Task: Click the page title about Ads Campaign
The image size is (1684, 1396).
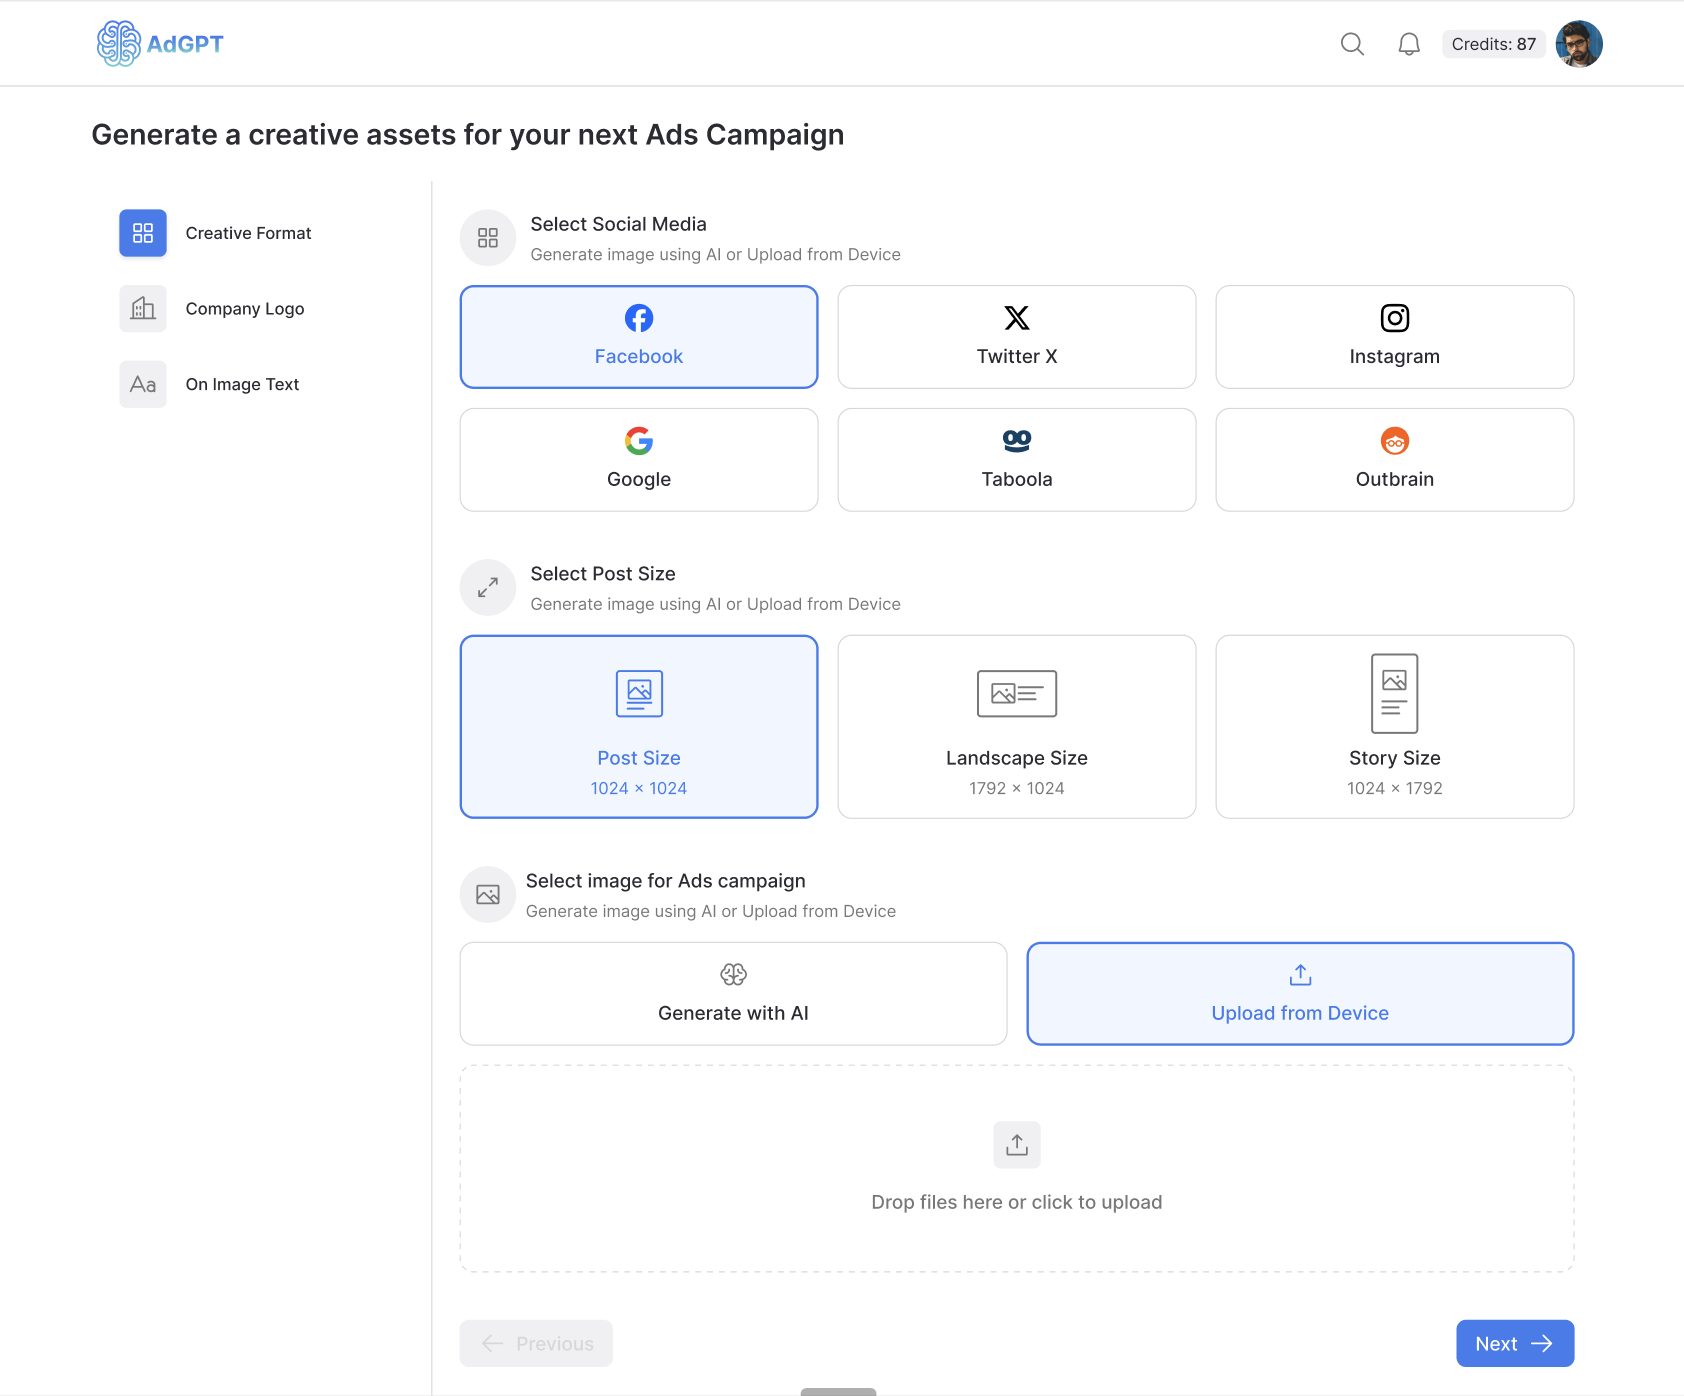Action: point(468,135)
